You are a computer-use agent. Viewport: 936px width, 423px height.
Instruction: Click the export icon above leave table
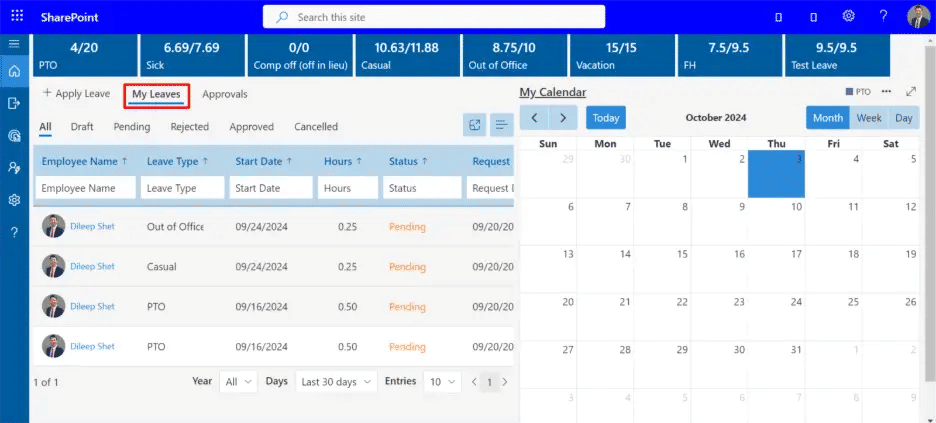point(475,125)
